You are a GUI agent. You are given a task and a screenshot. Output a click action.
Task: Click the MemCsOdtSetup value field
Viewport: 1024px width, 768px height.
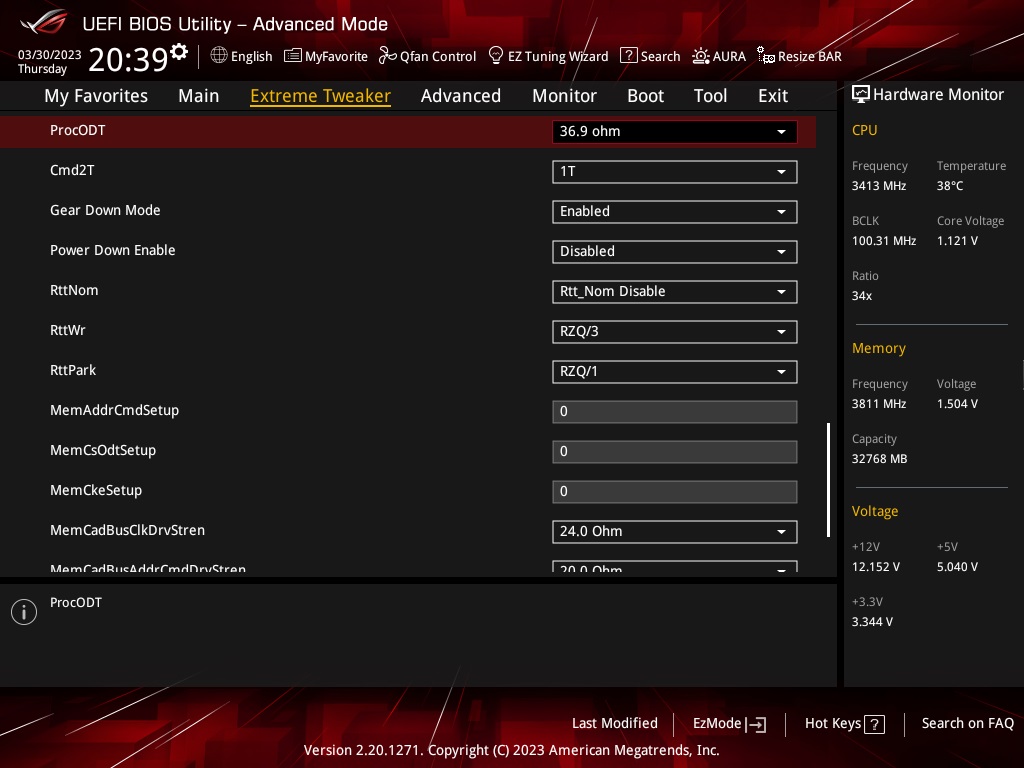(675, 452)
